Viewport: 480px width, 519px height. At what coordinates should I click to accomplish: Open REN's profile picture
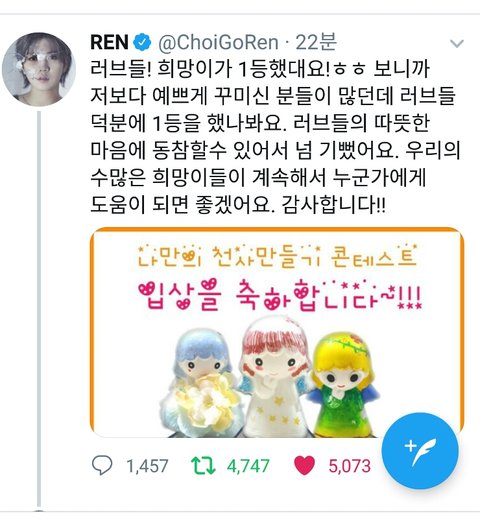tap(39, 69)
